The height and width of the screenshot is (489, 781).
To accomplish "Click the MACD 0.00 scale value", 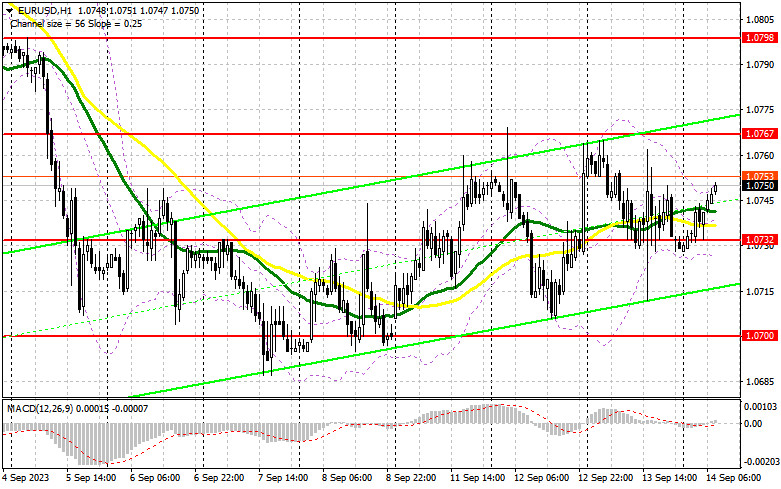I will [x=753, y=424].
